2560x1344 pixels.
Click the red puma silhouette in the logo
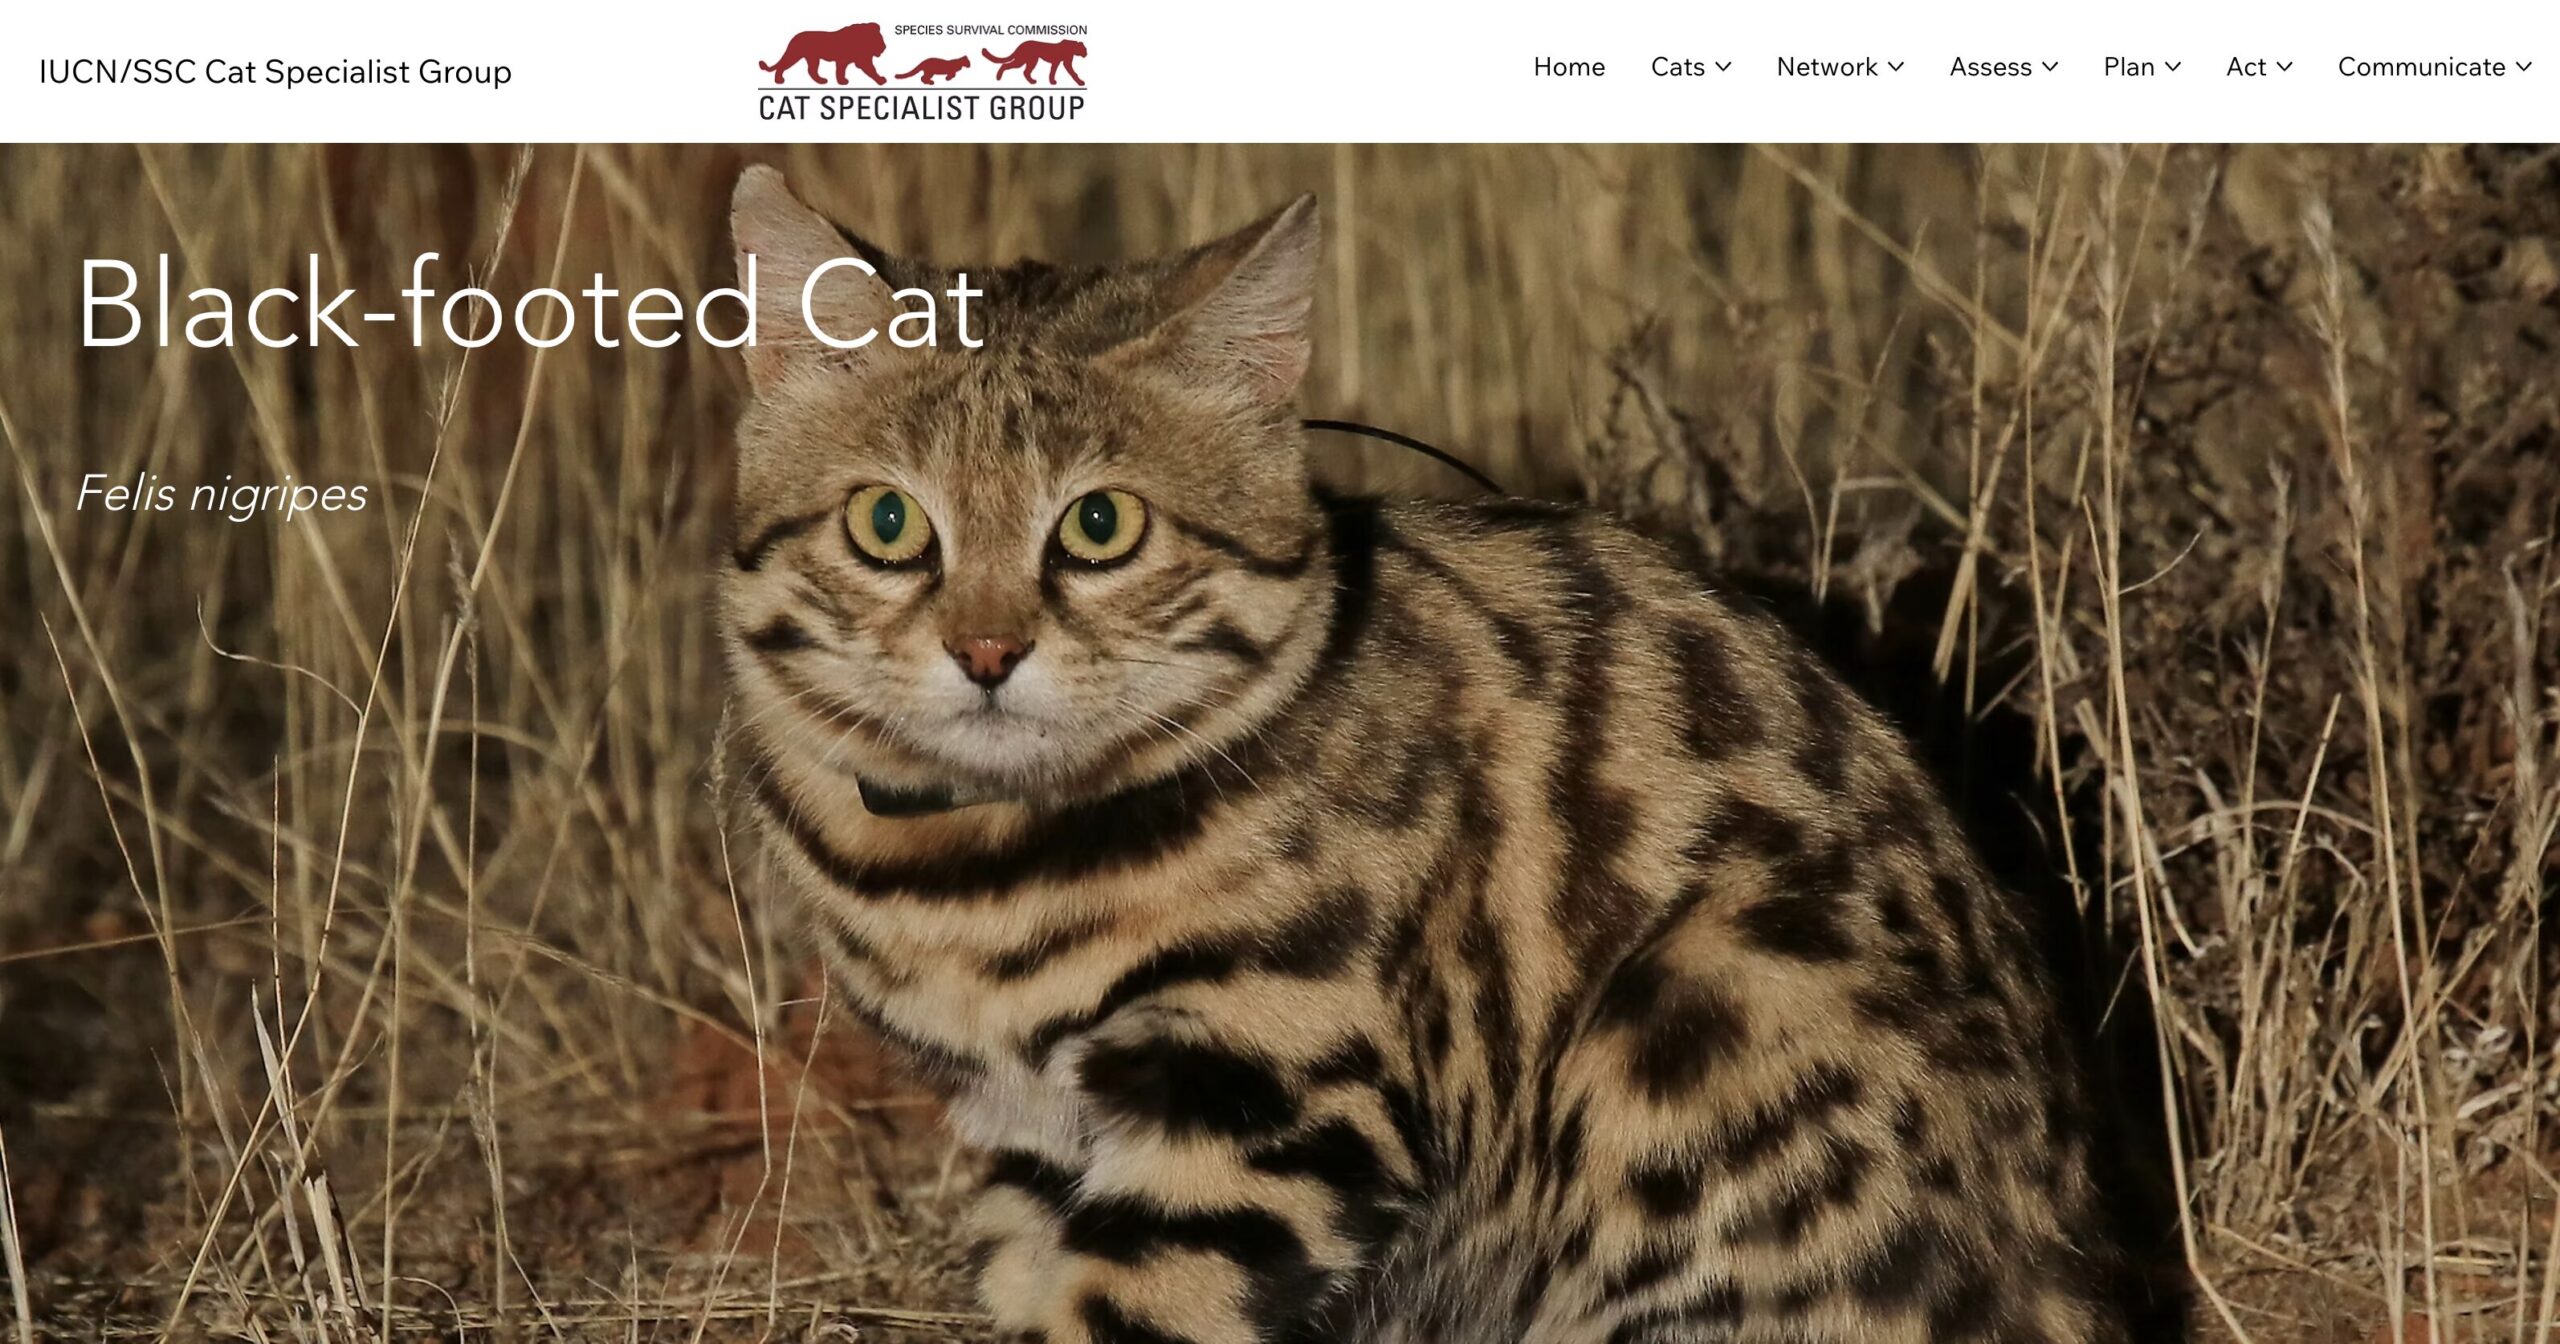(x=1035, y=62)
